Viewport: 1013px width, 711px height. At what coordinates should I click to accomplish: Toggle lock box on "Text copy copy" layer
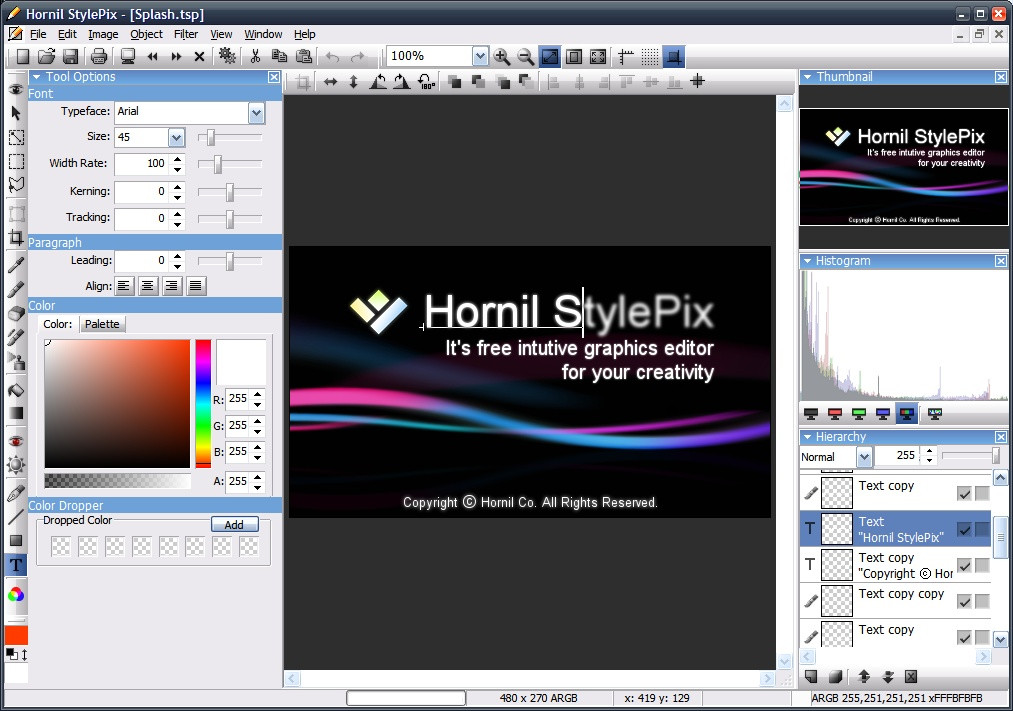[982, 601]
